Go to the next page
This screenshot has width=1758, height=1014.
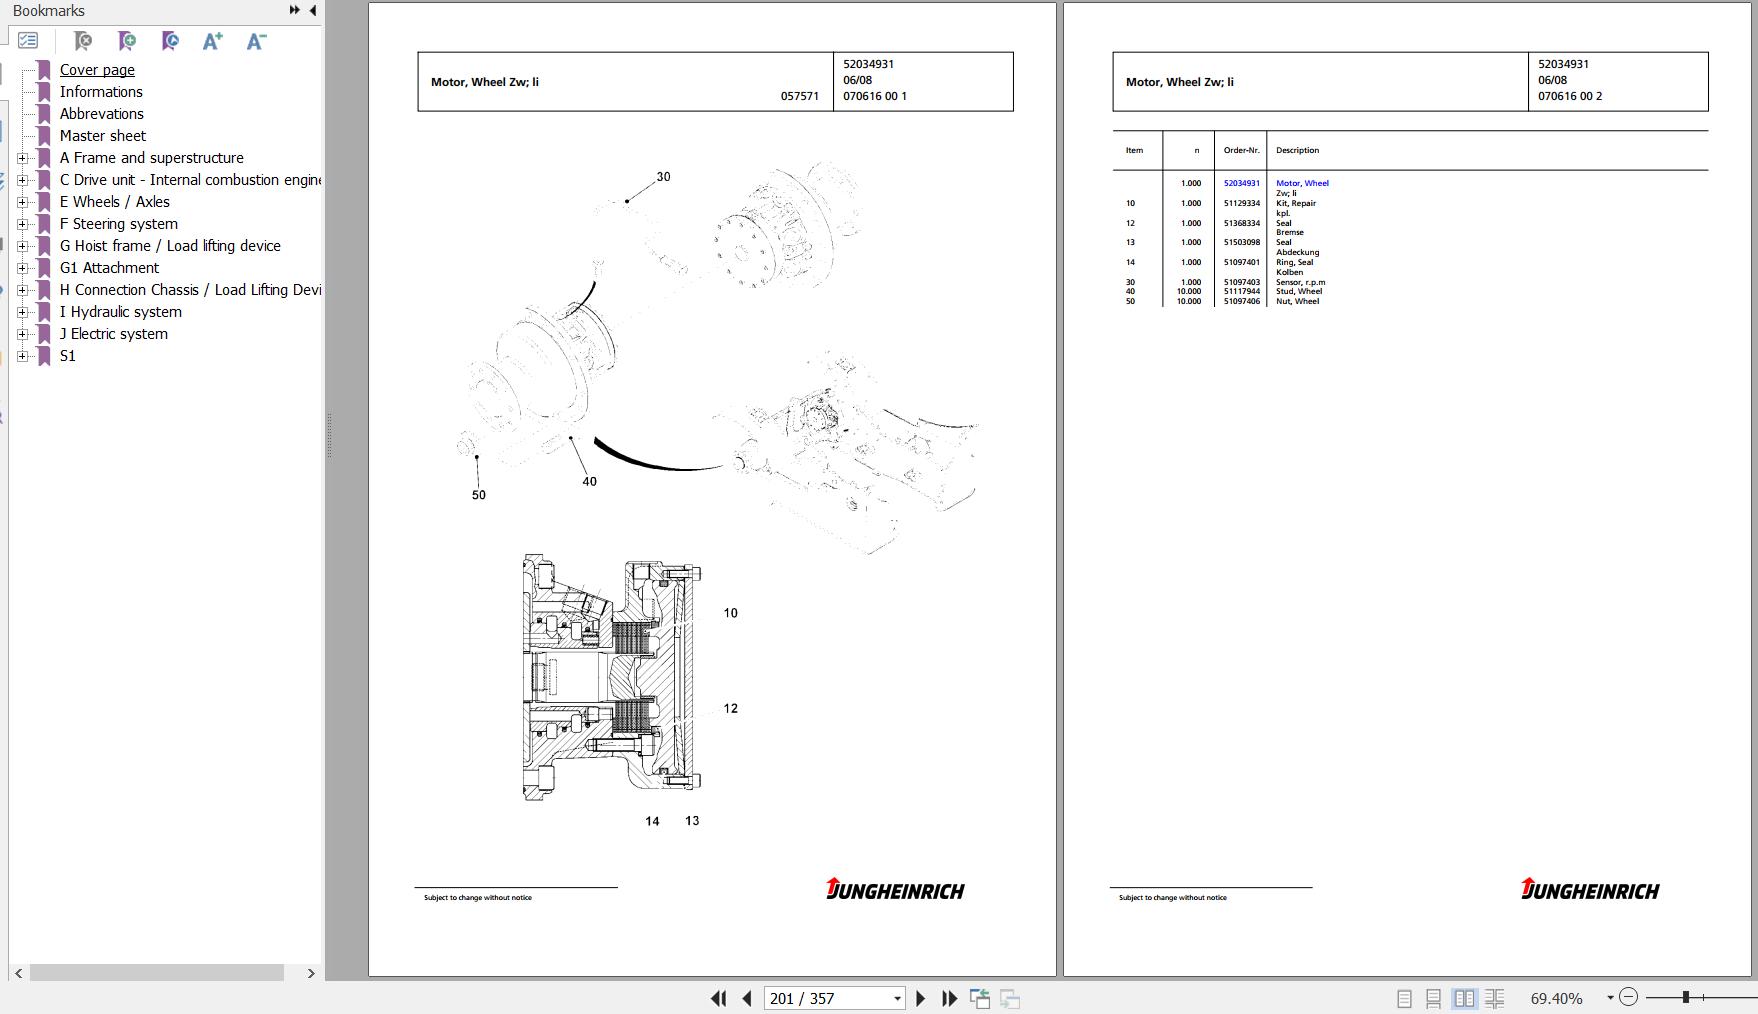coord(921,998)
